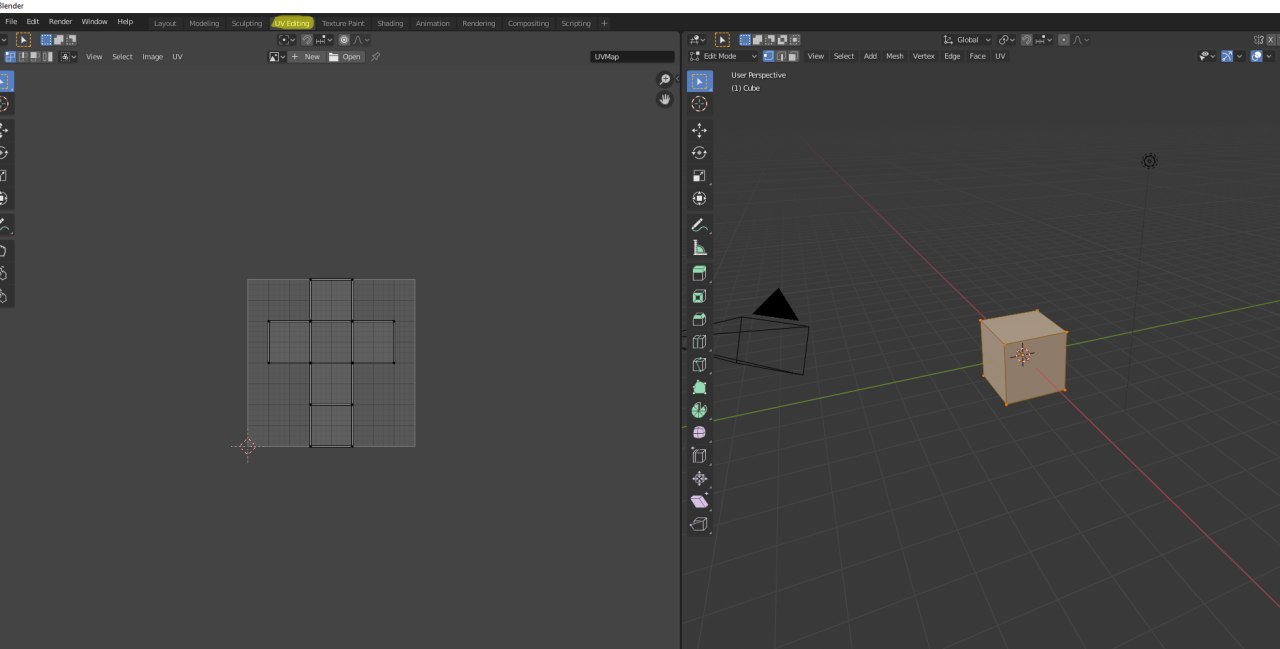This screenshot has width=1280, height=649.
Task: Click the Open image button
Action: click(x=345, y=57)
